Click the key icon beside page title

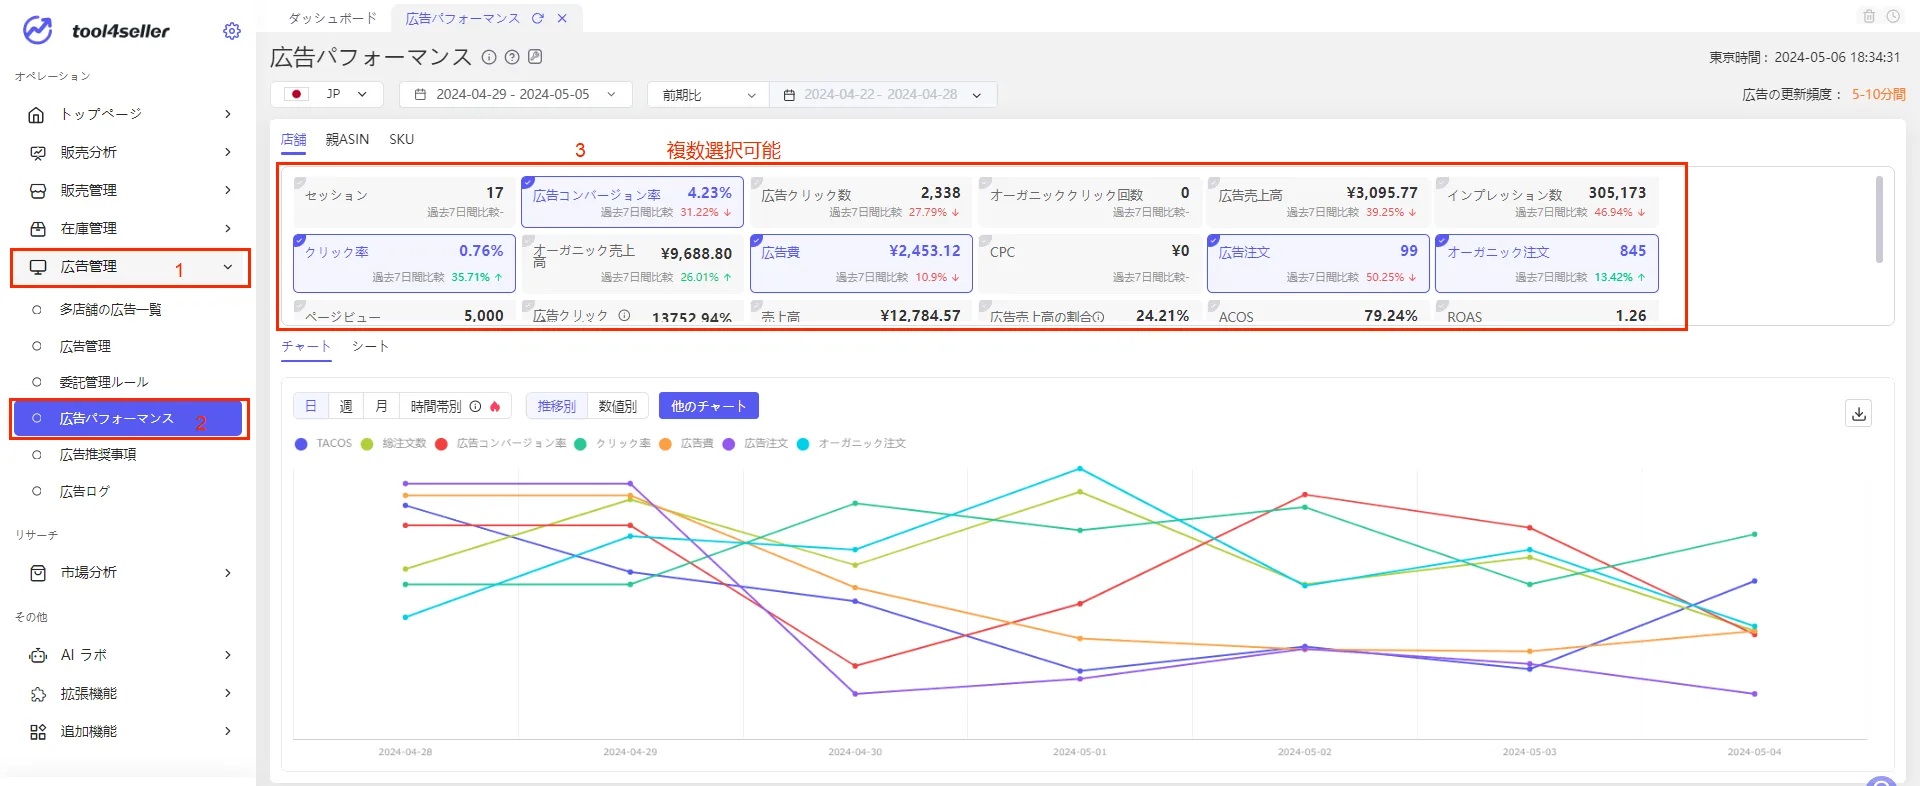click(535, 57)
